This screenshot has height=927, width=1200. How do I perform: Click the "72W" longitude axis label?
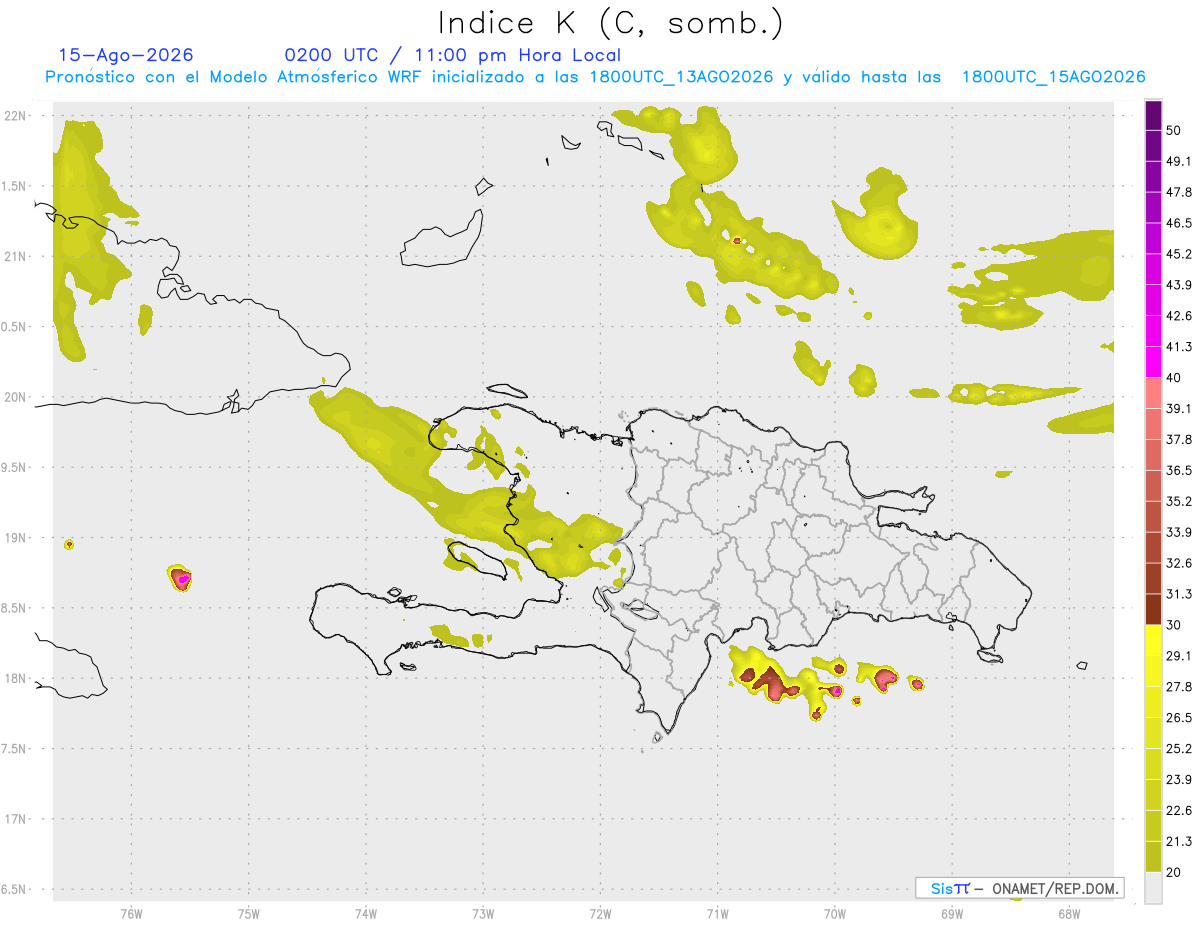pos(600,913)
